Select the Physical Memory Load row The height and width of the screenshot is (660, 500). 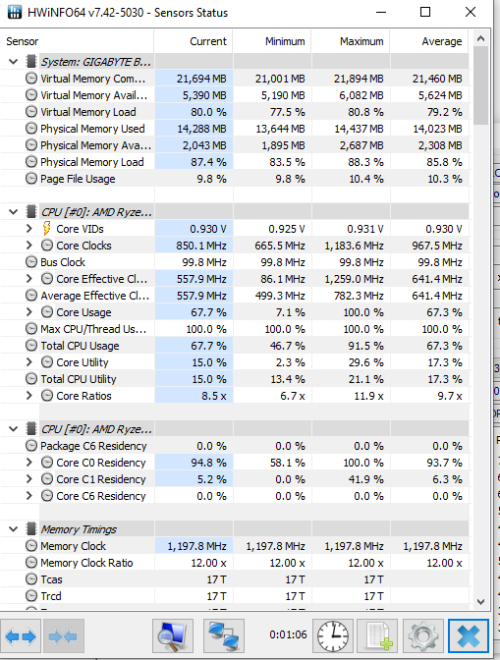tap(234, 162)
